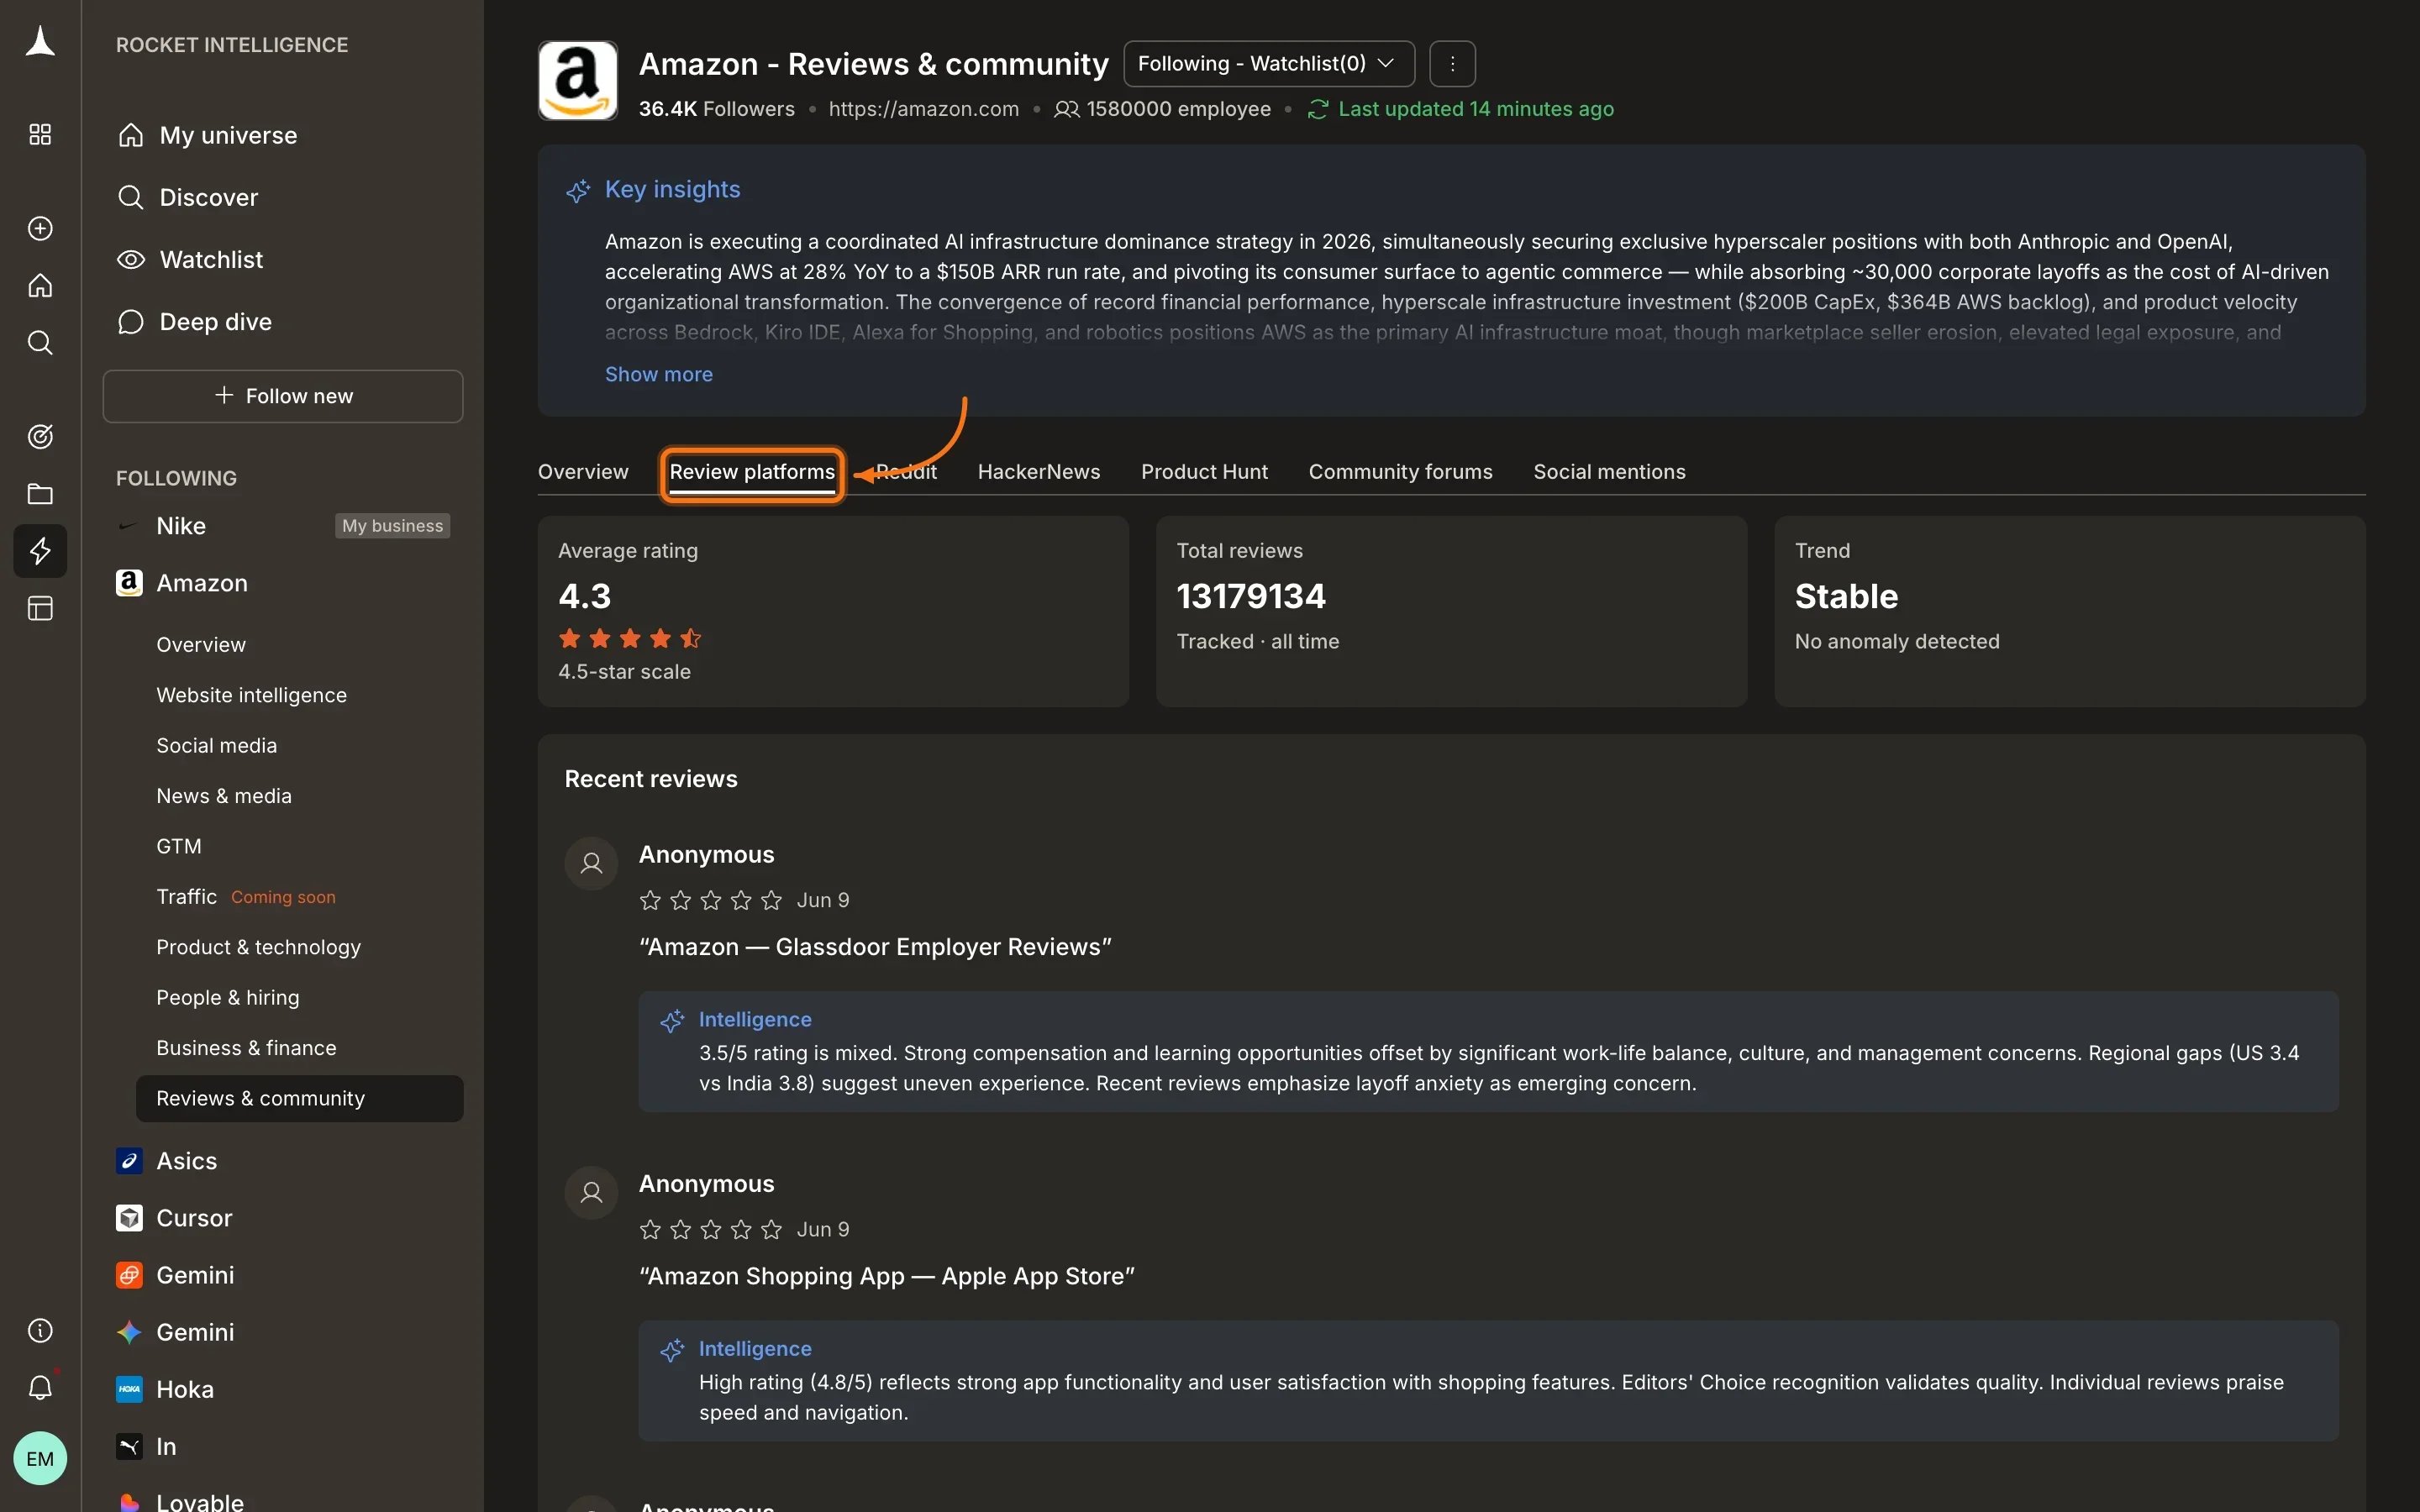Open the Following - Watchlist(0) dropdown
The height and width of the screenshot is (1512, 2420).
tap(1268, 64)
